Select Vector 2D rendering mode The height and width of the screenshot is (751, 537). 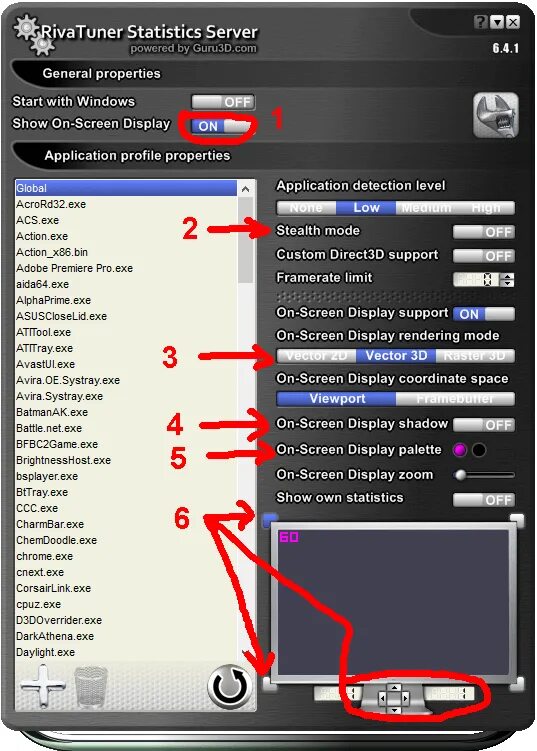click(317, 356)
